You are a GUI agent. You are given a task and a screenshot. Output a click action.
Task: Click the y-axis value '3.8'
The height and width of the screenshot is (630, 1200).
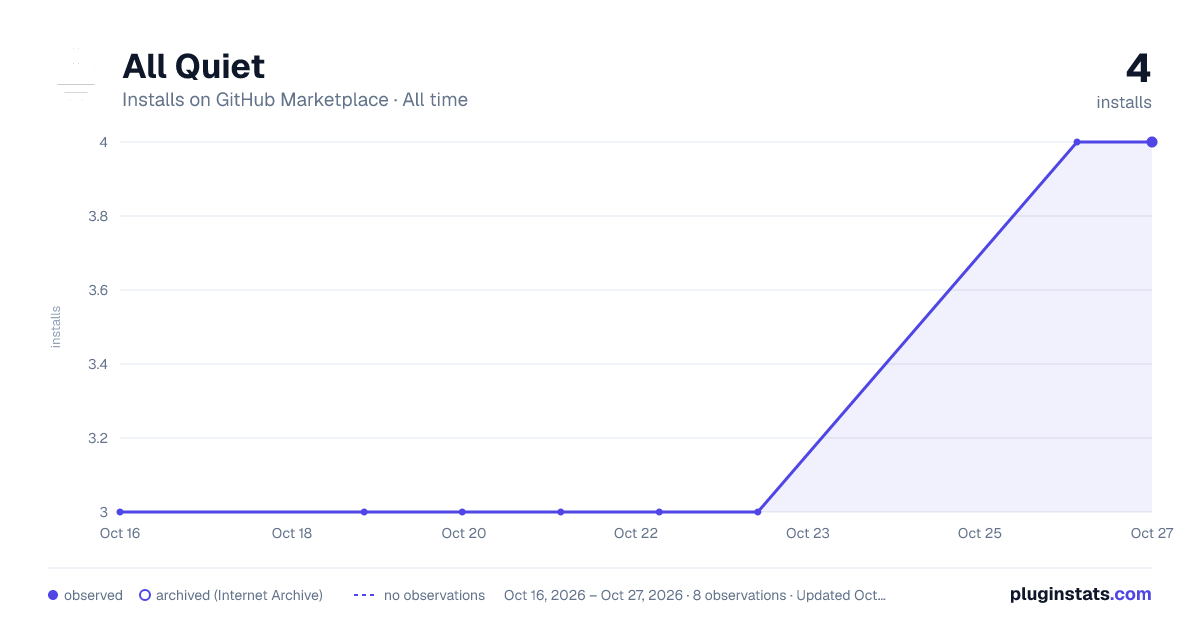click(x=98, y=216)
